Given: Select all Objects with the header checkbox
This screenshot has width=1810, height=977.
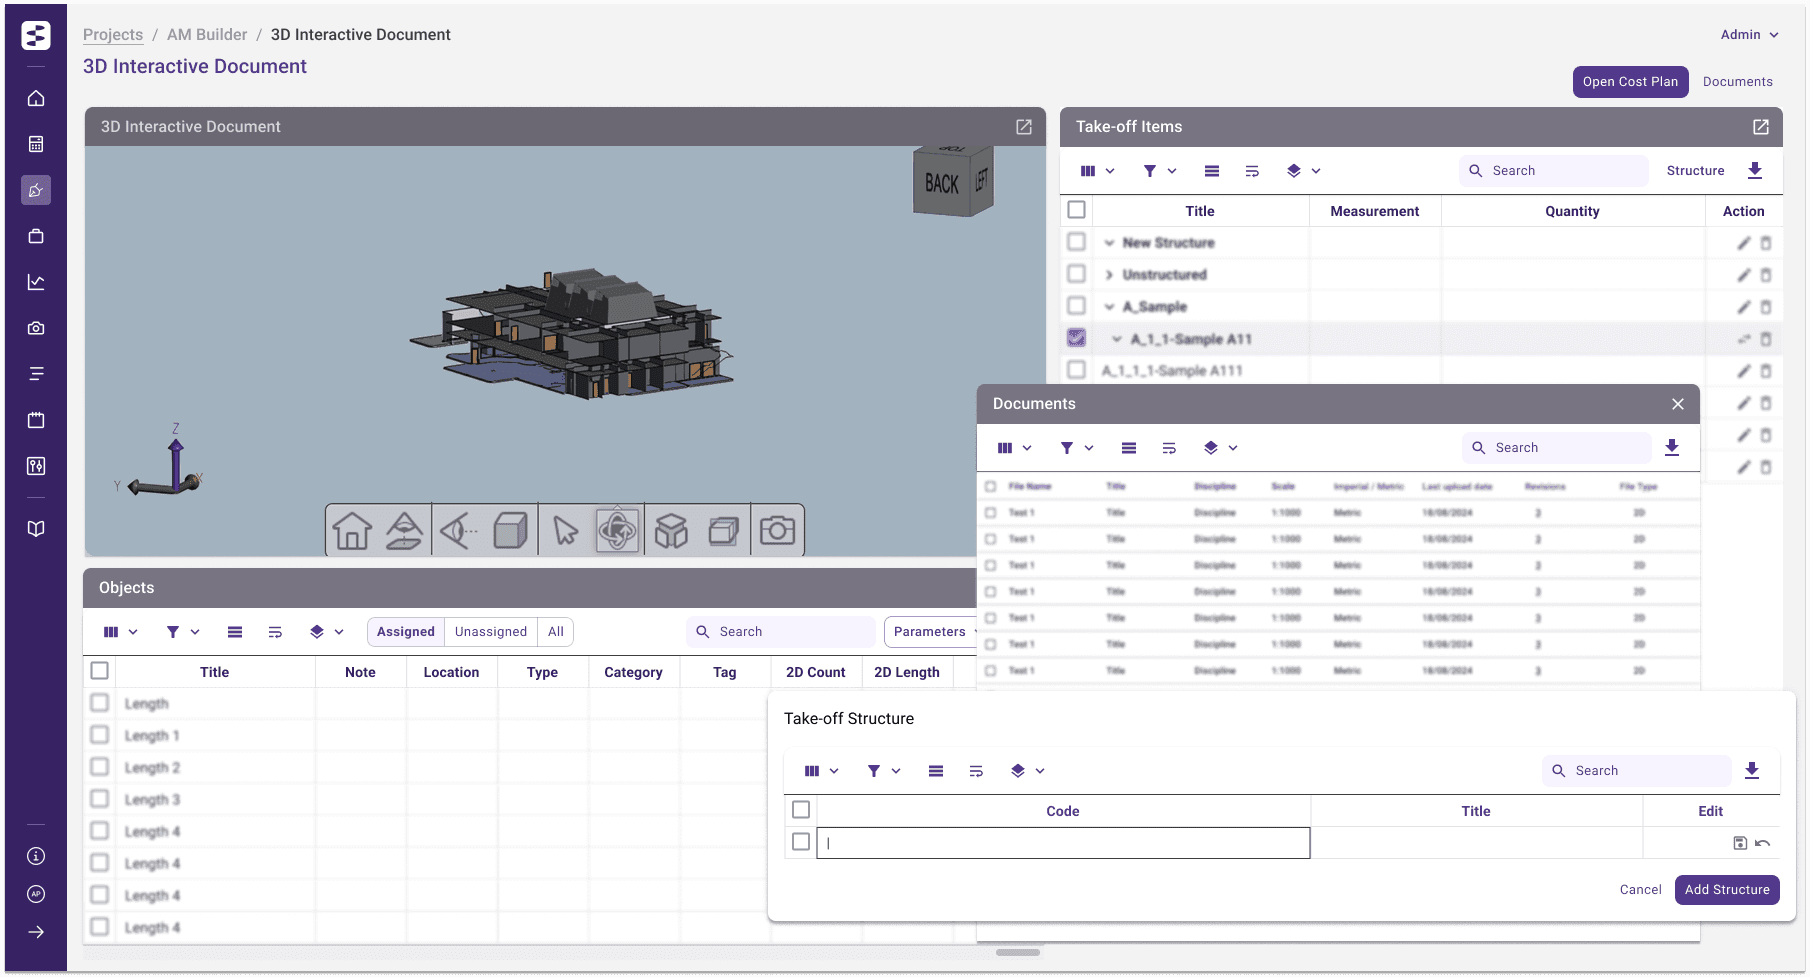Looking at the screenshot, I should (99, 671).
